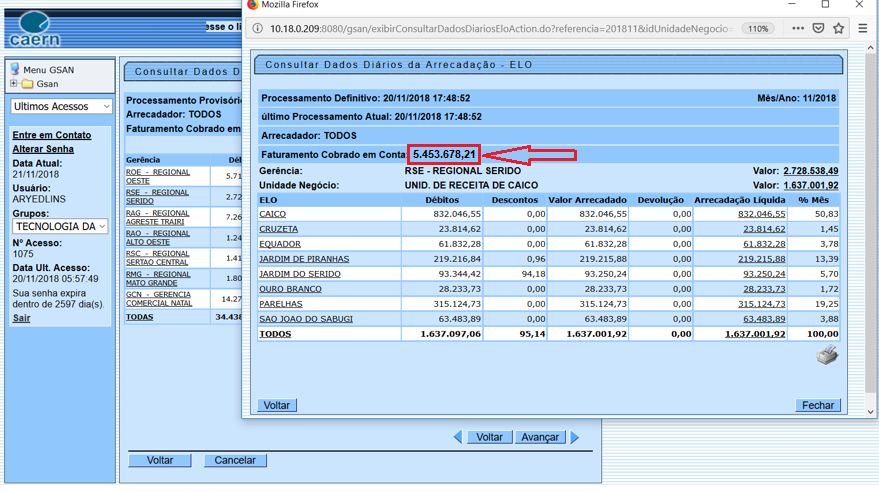
Task: Click the site information icon in address bar
Action: 258,28
